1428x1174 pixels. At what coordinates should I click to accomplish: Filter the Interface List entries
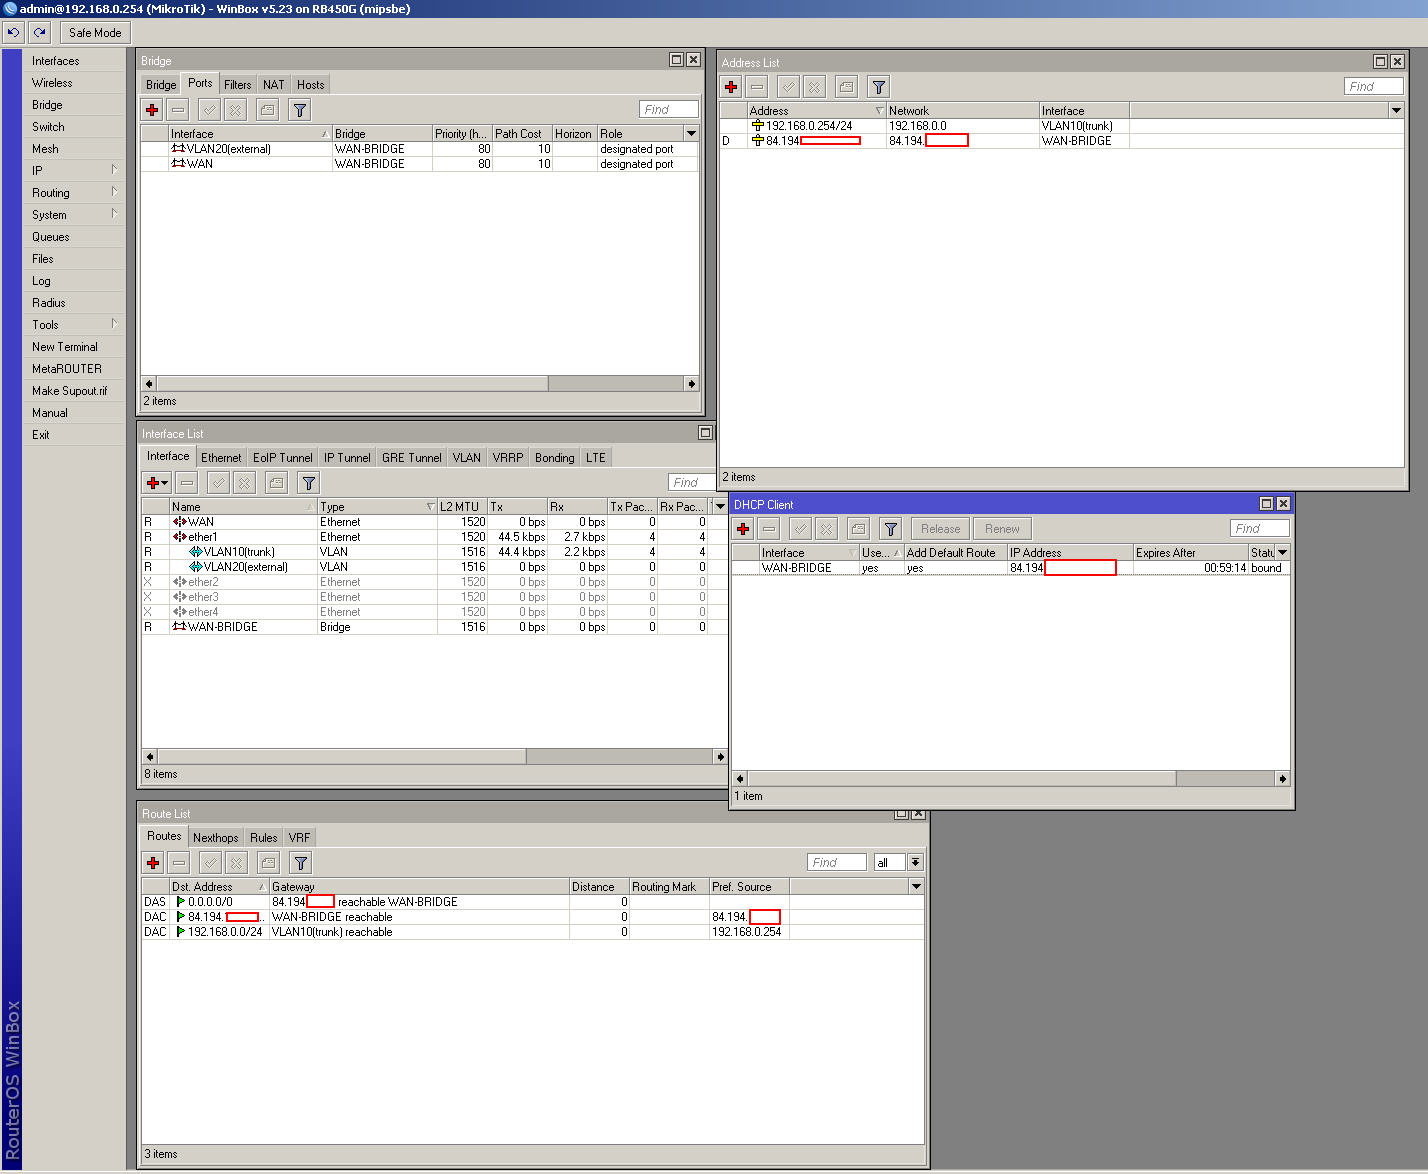[x=308, y=483]
